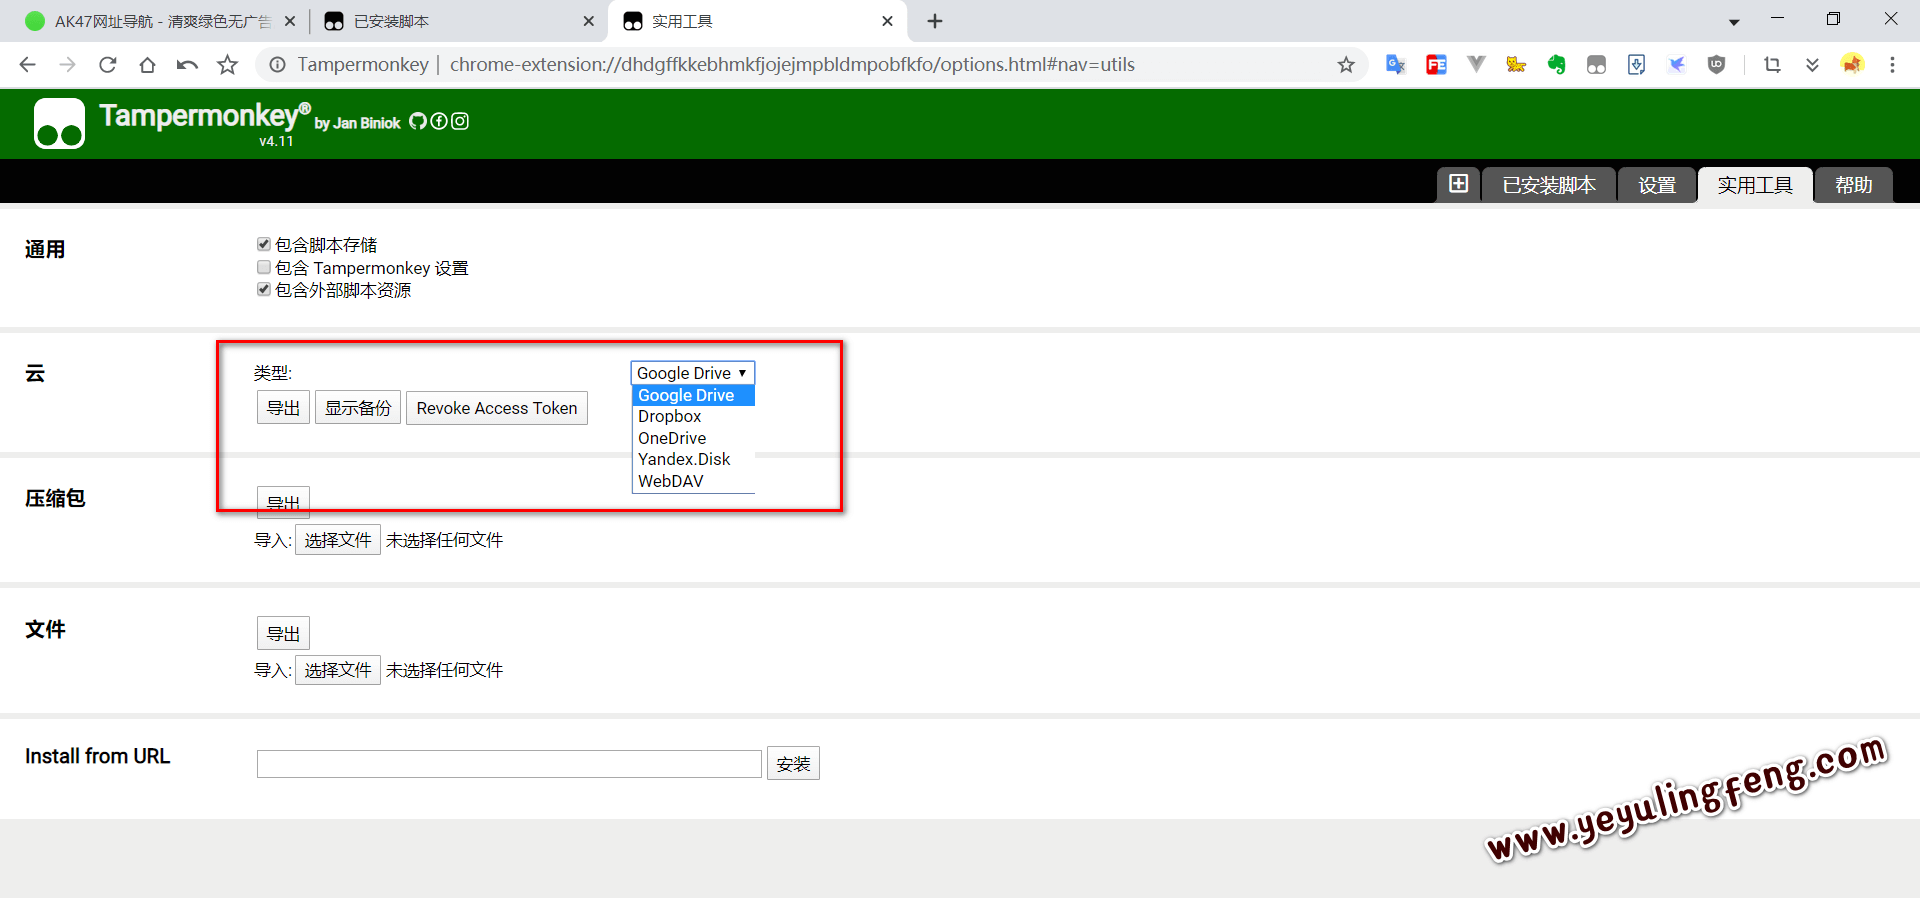Choose Yandex.Disk in the cloud type list

click(x=693, y=459)
